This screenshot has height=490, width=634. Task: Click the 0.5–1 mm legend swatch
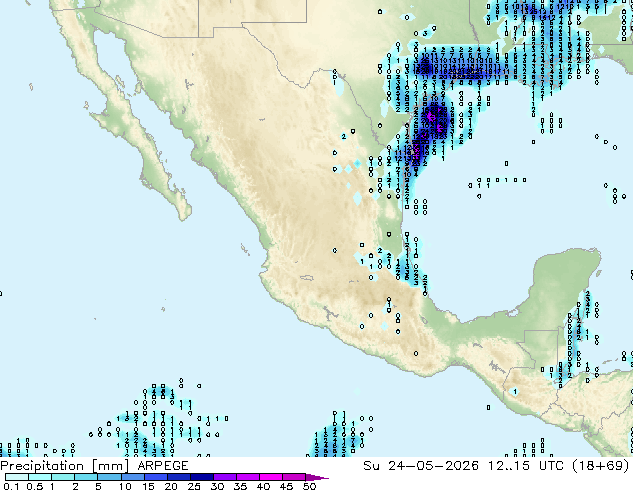click(x=40, y=477)
